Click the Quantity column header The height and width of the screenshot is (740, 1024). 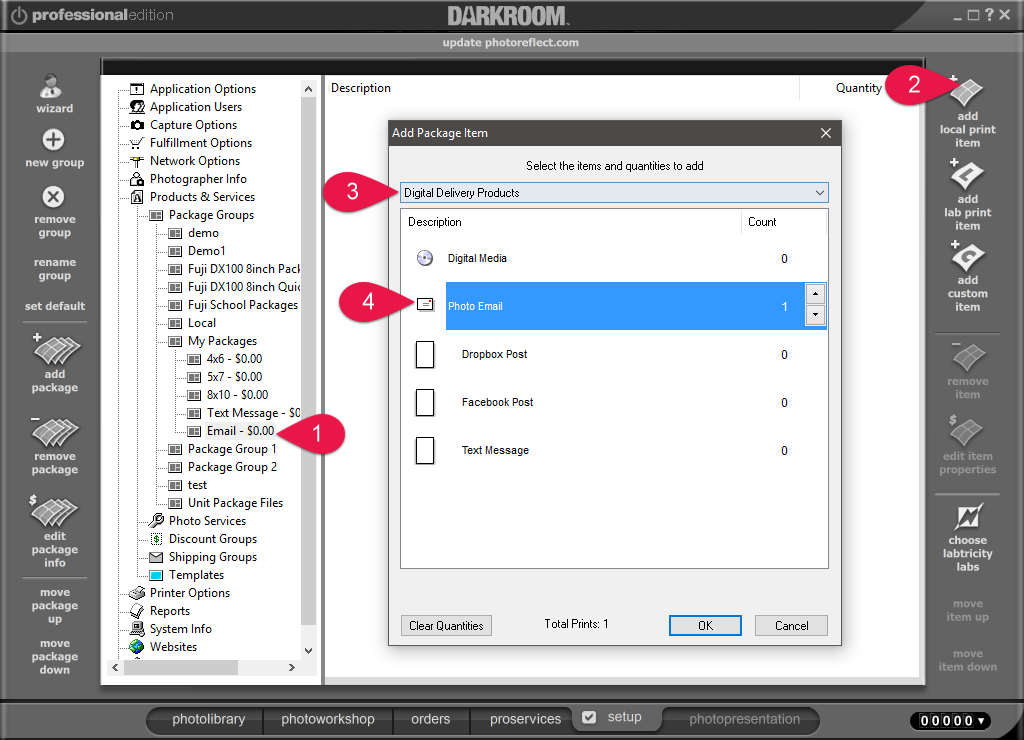click(858, 88)
